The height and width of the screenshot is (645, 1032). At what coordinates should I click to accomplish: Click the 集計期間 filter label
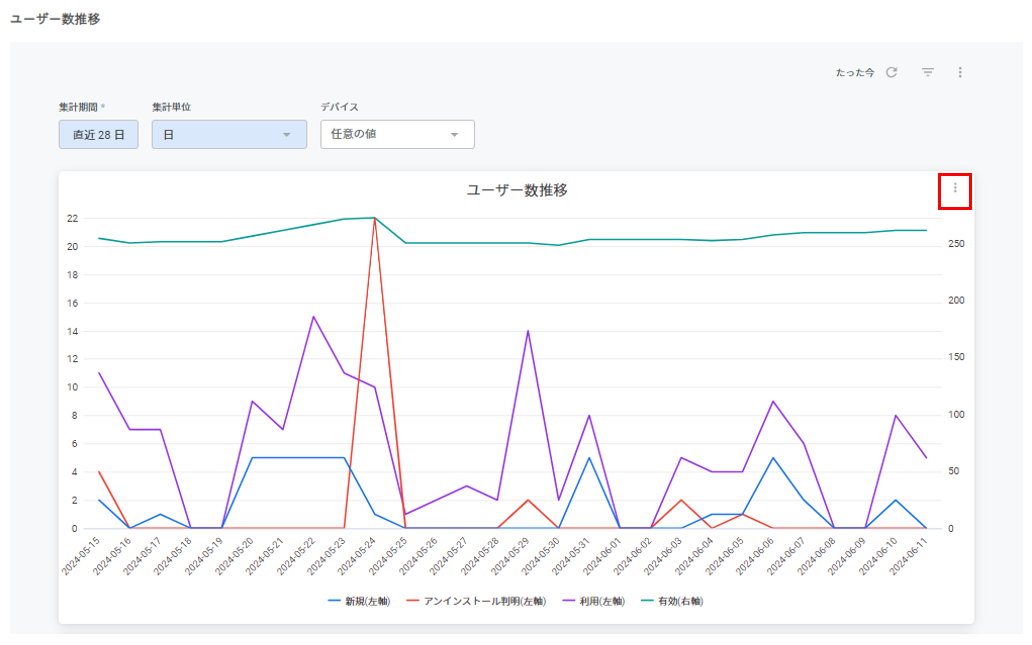78,107
